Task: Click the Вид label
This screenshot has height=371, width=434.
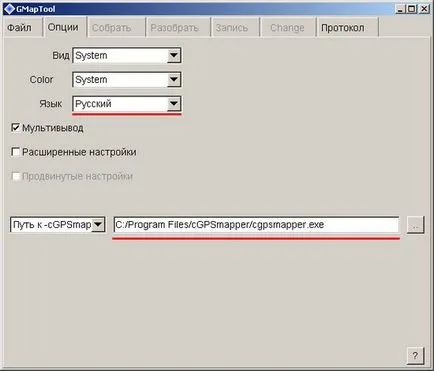Action: tap(61, 55)
